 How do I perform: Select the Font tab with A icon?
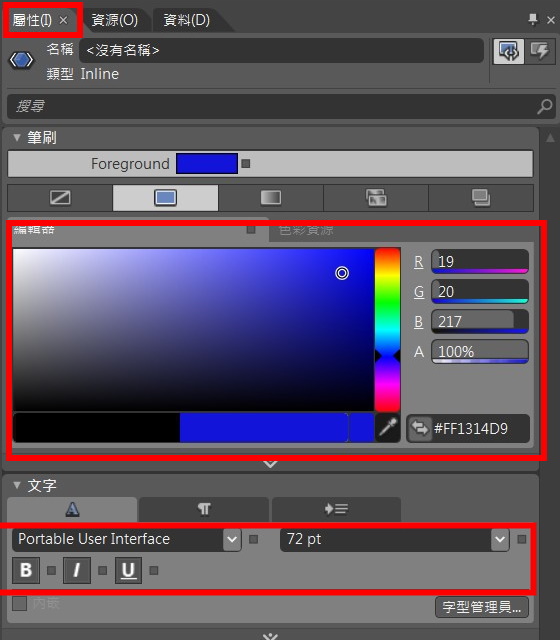(x=72, y=509)
